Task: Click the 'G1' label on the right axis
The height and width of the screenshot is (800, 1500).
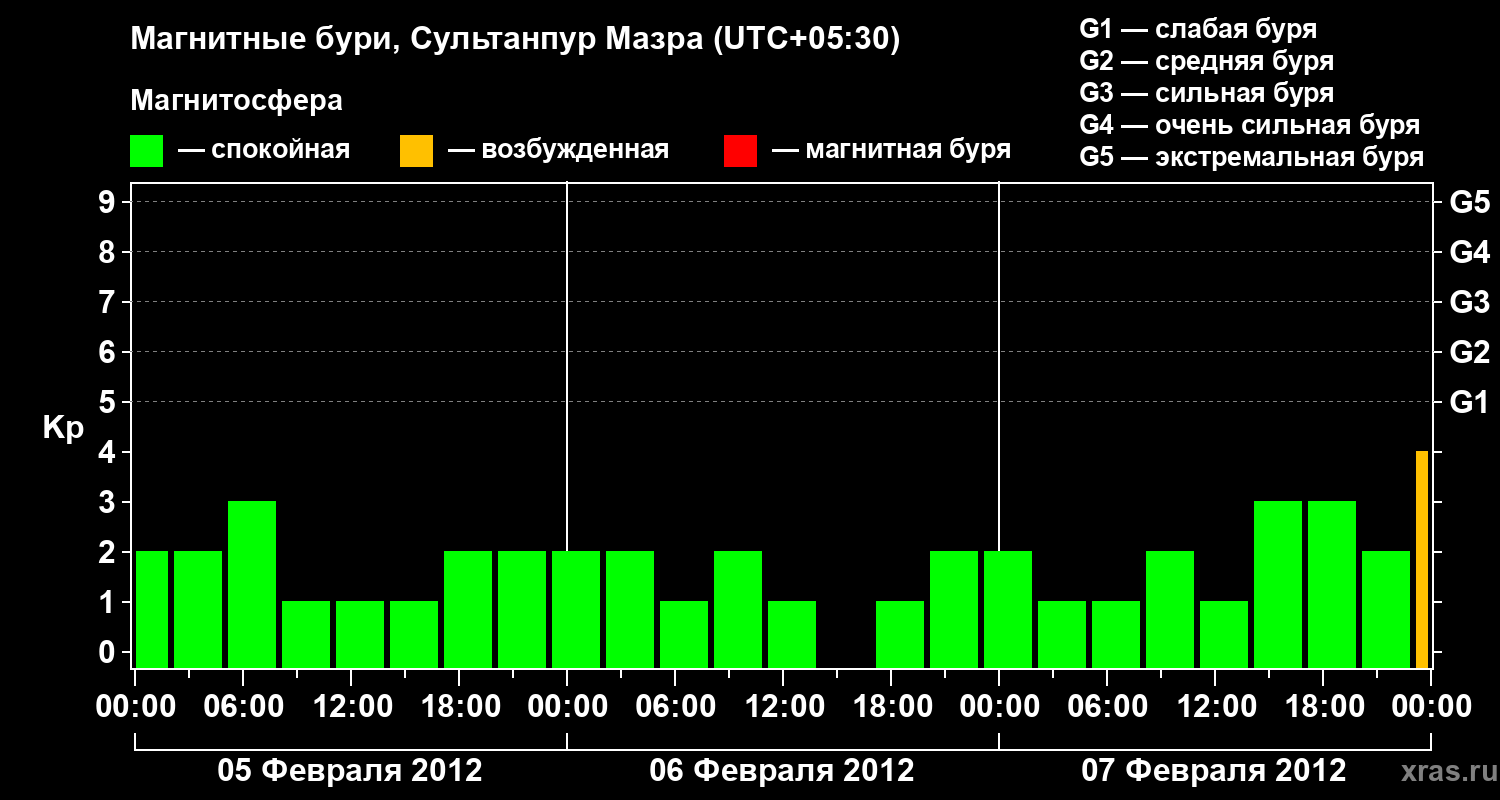Action: click(1470, 402)
